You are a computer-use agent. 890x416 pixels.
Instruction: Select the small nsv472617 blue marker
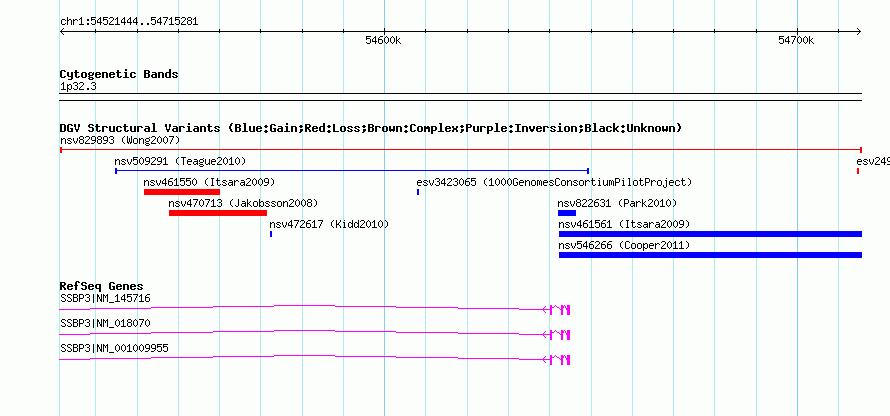[271, 234]
